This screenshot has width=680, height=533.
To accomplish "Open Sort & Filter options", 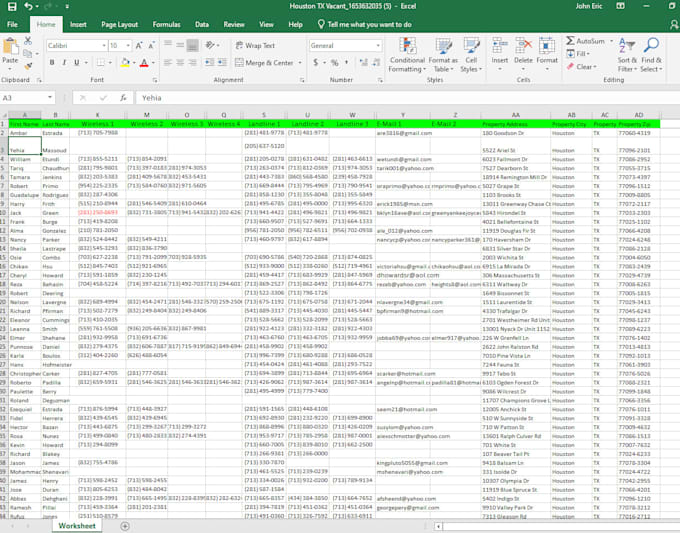I will [x=627, y=55].
